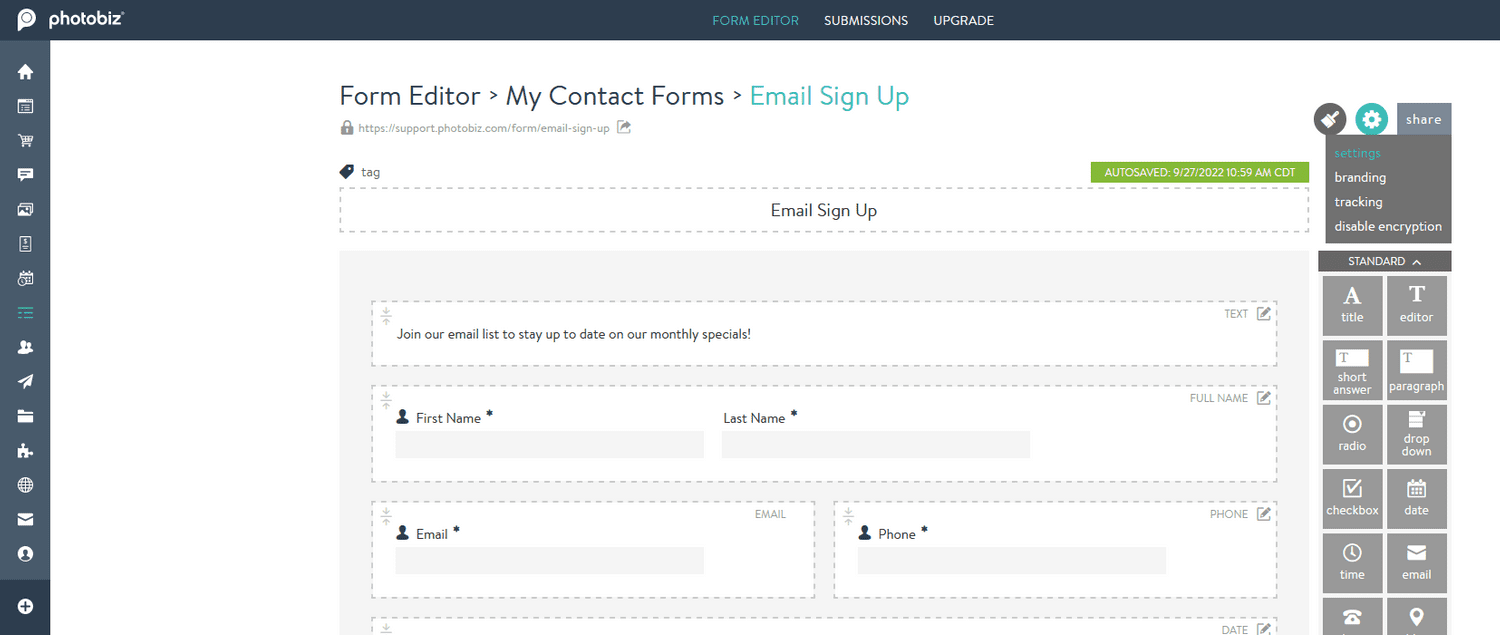
Task: Open the tag option above the form
Action: (x=360, y=171)
